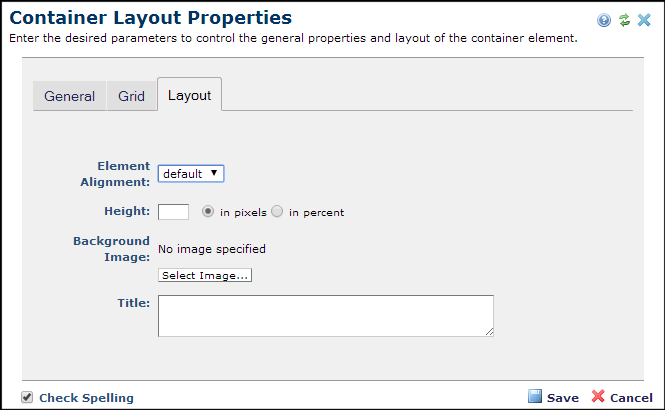Choose the "in percent" radio button
The height and width of the screenshot is (410, 665).
(x=277, y=212)
